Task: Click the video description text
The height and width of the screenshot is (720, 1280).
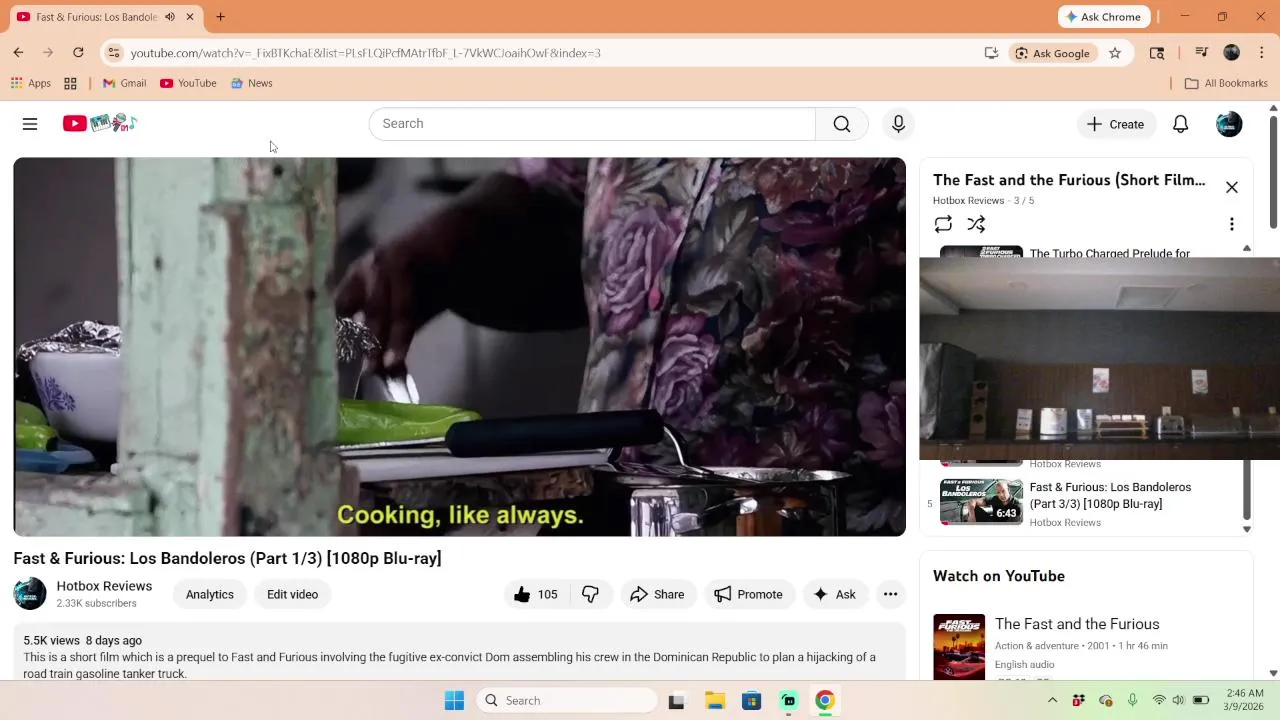Action: coord(449,665)
